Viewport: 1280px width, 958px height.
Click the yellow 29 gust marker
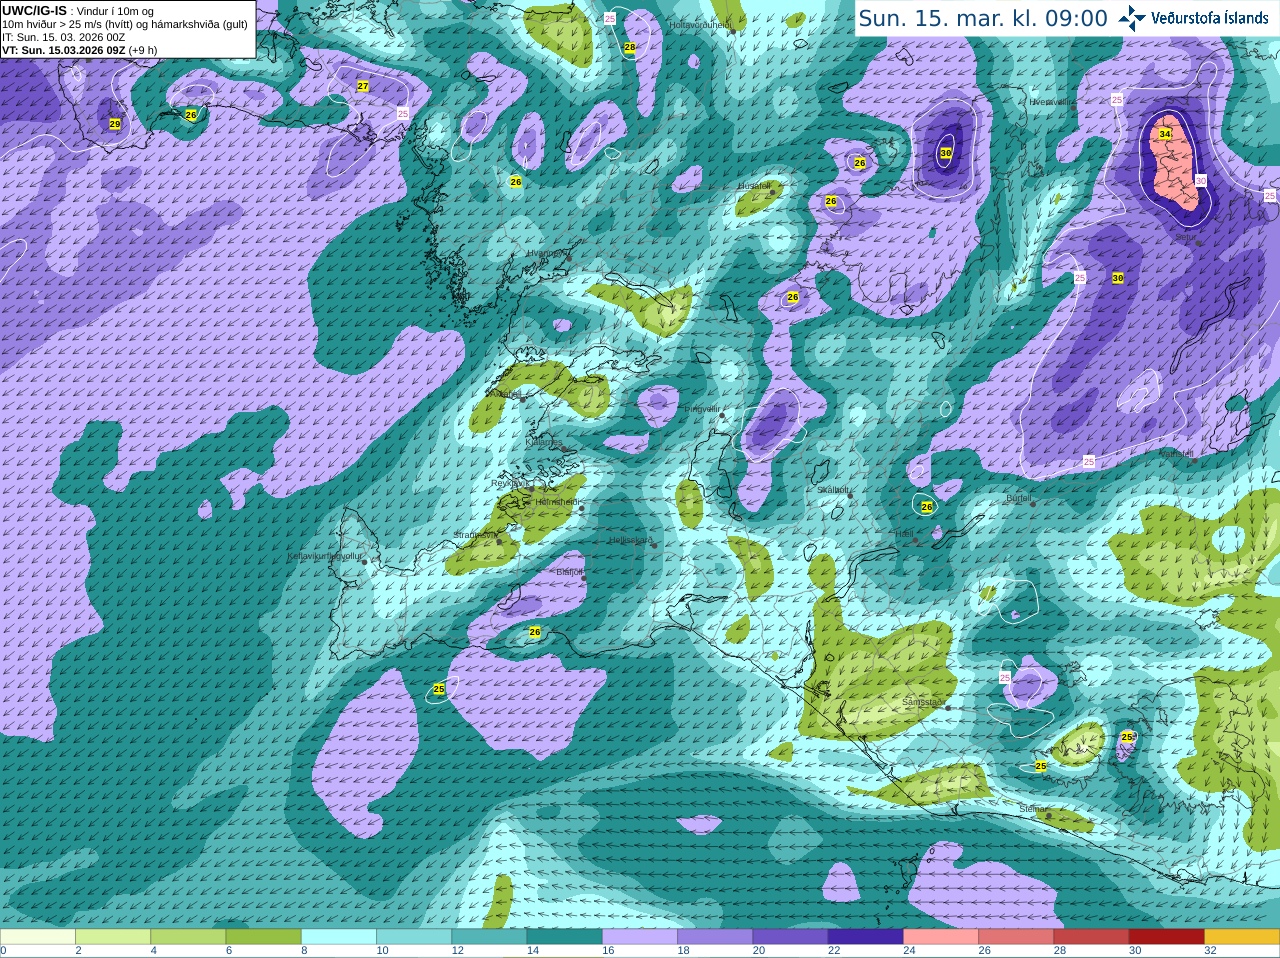(x=115, y=124)
